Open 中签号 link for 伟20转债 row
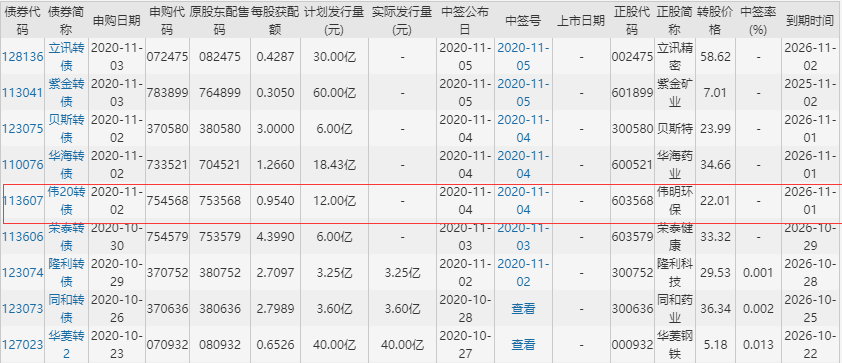 tap(523, 201)
